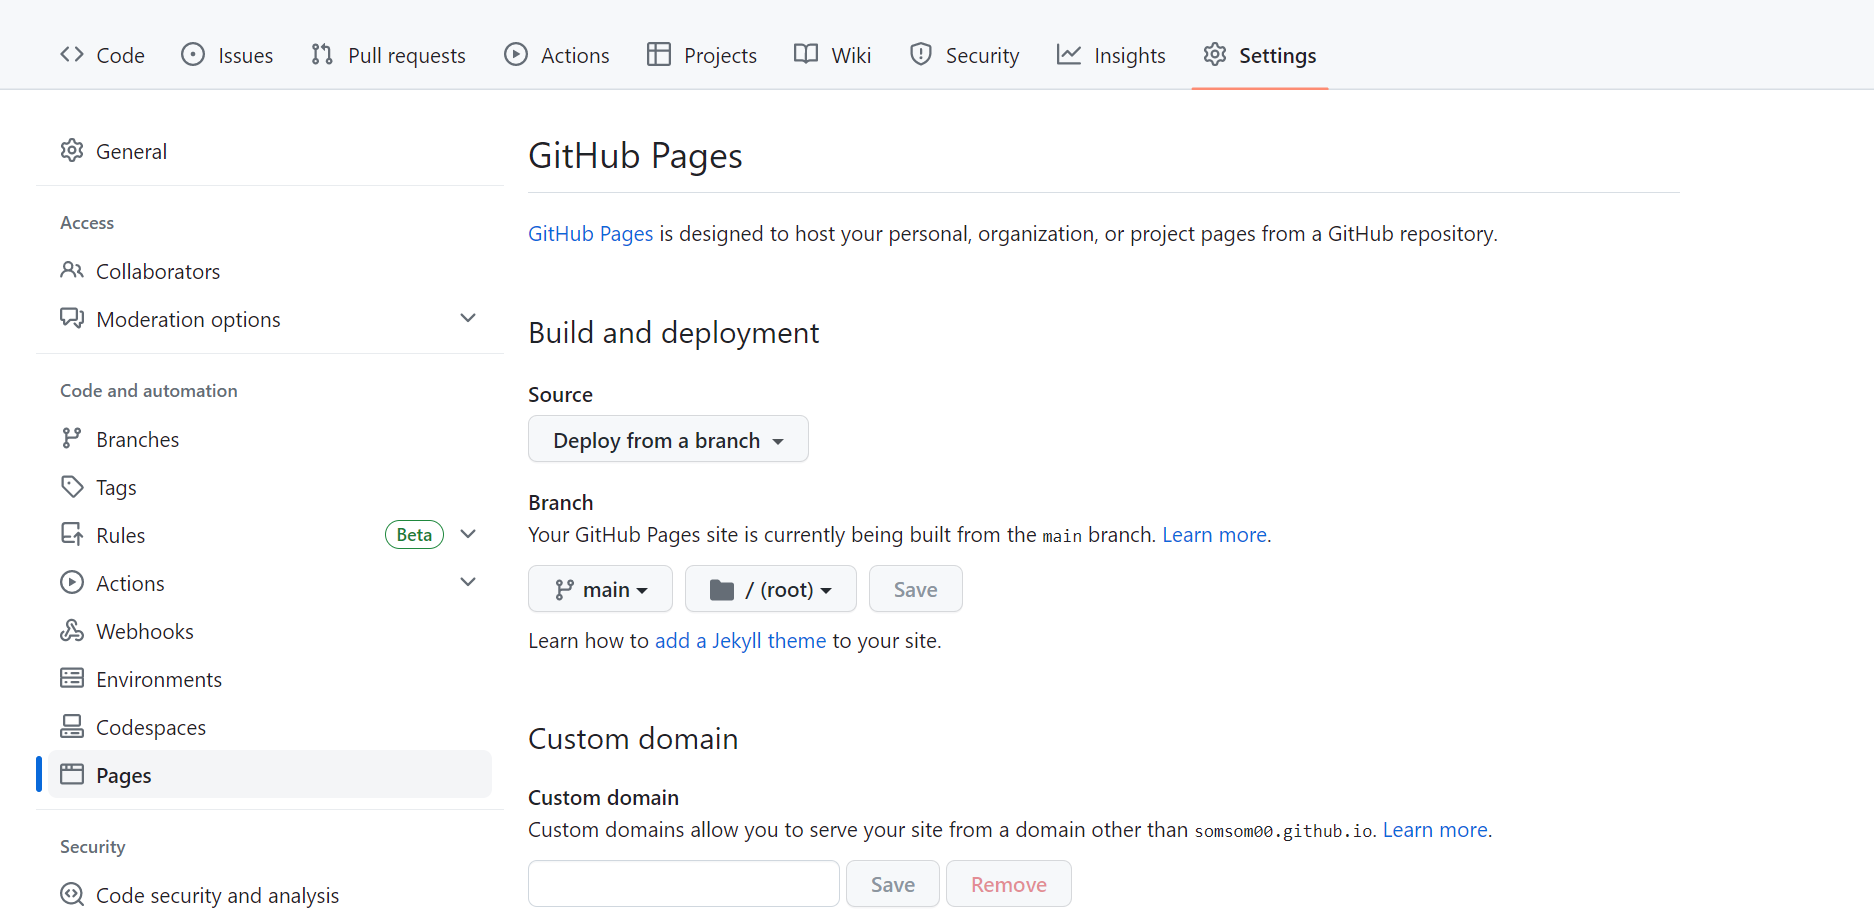Viewport: 1874px width, 909px height.
Task: Click the Branches git-branch icon in sidebar
Action: (x=72, y=438)
